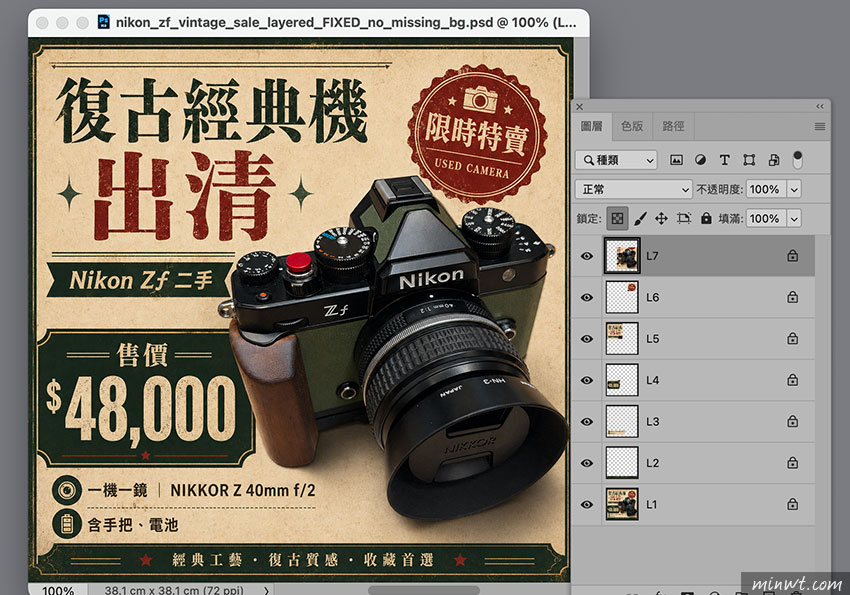Click lock icon on layer L3

click(x=793, y=421)
